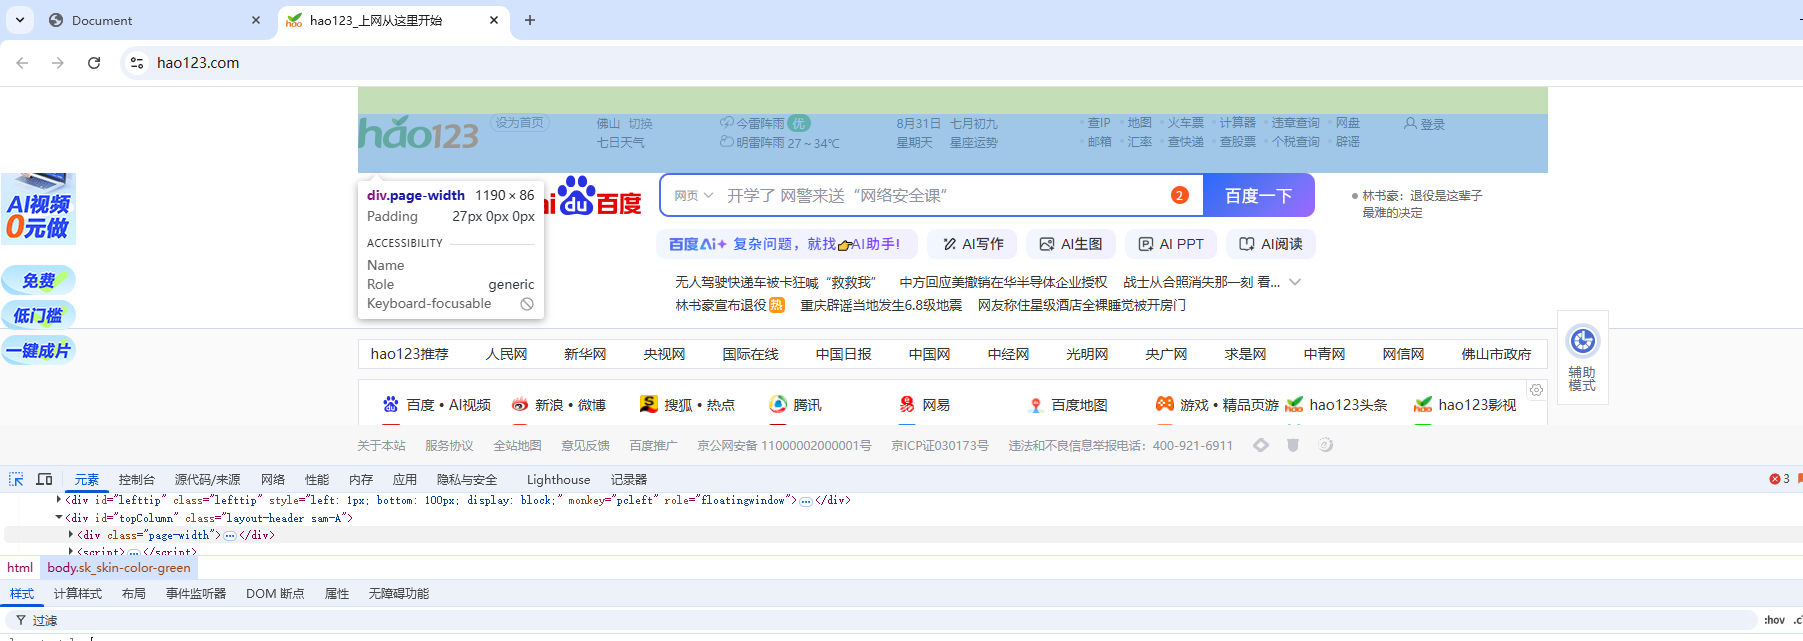Toggle the device toolbar icon in DevTools
1803x641 pixels.
44,479
